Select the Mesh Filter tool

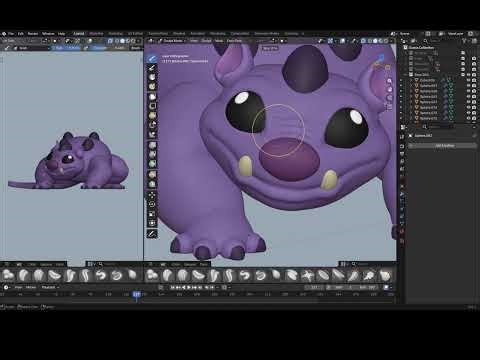152,145
